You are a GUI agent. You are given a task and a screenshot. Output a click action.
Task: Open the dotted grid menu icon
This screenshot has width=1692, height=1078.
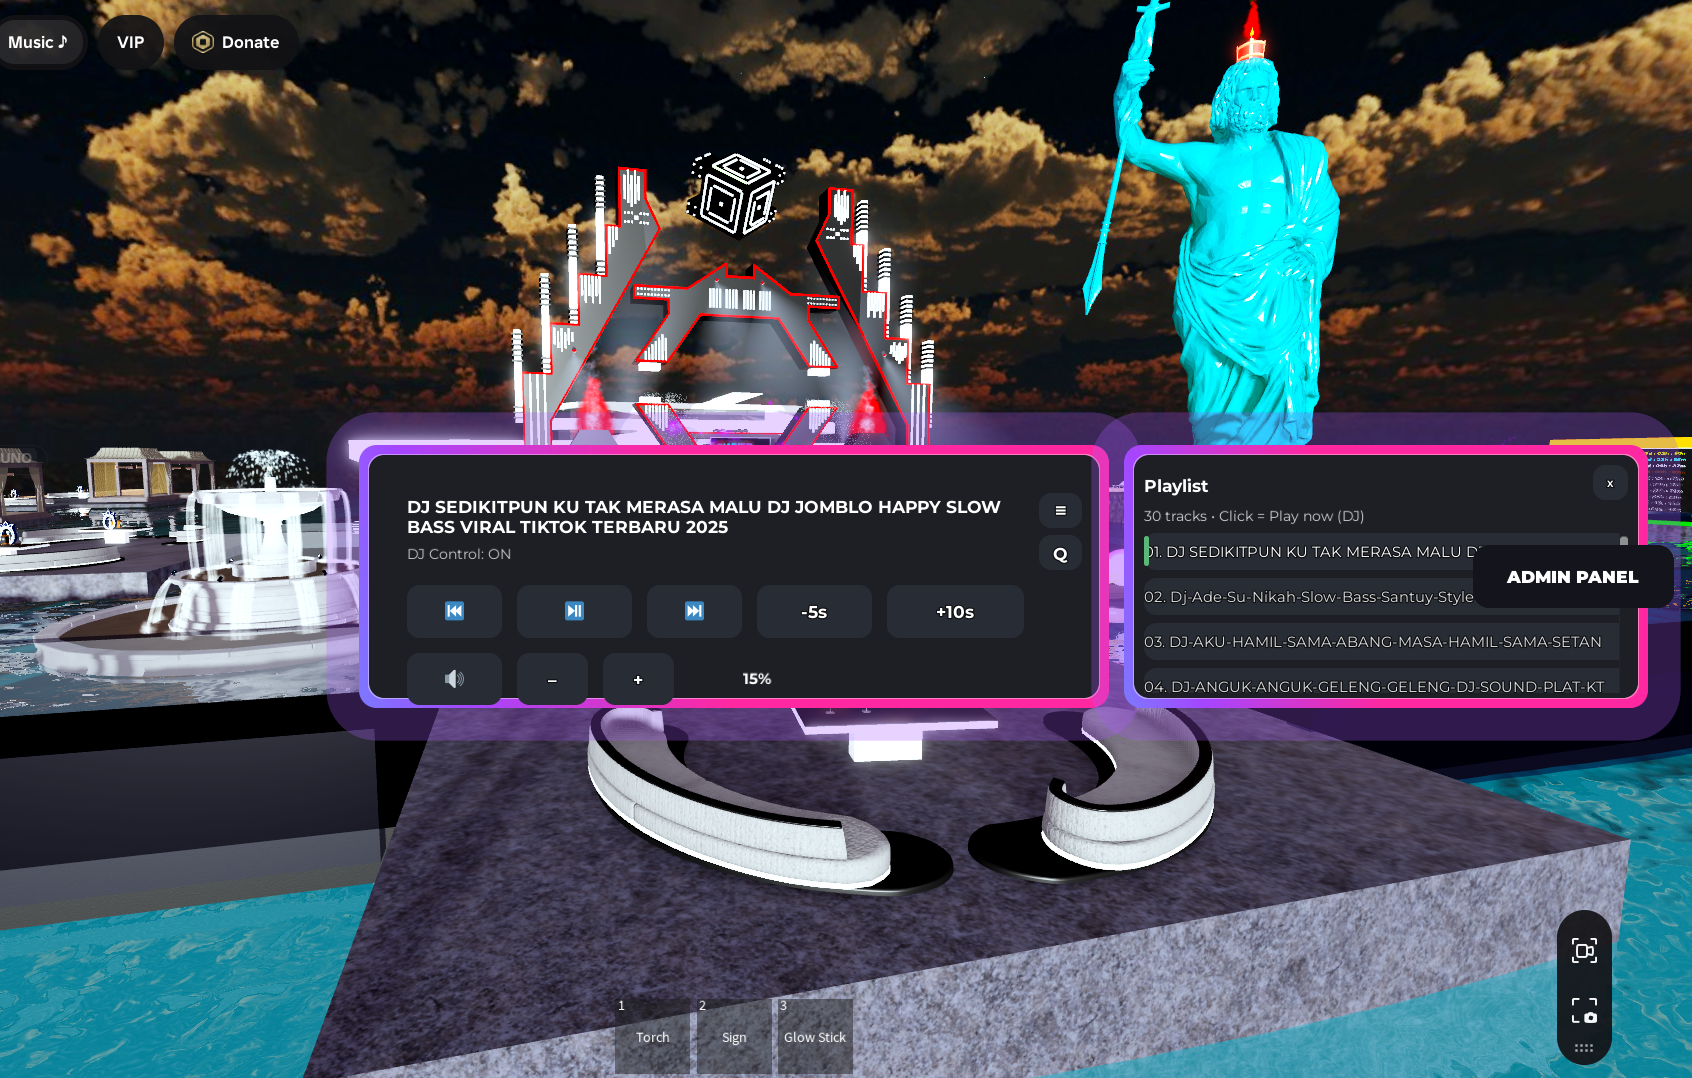click(x=1584, y=1048)
